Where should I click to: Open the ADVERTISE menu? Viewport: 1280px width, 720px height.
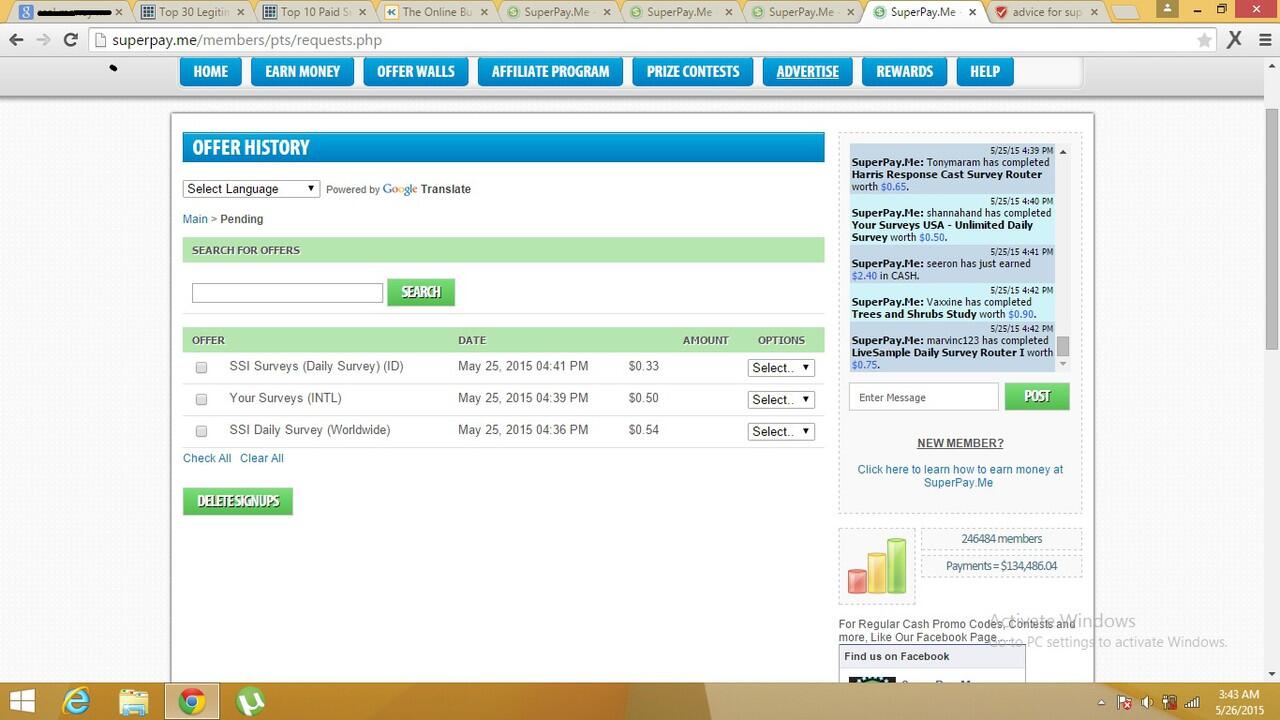(x=808, y=71)
